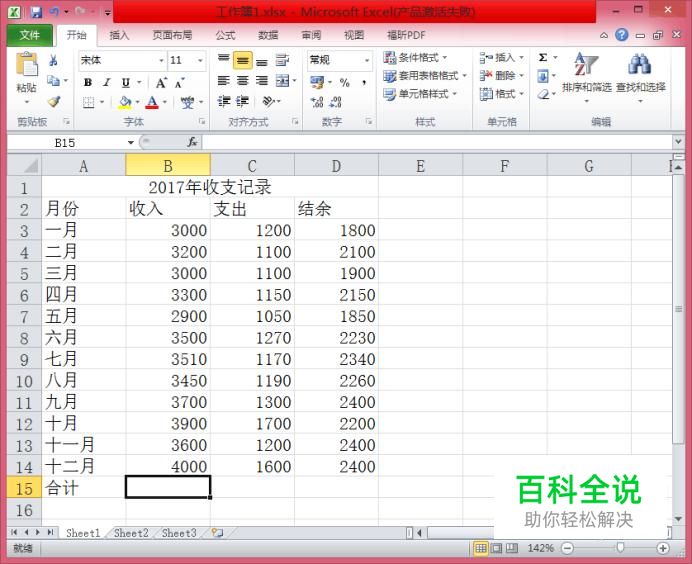Click the Copy icon
Screen dimensions: 692x564
53,81
